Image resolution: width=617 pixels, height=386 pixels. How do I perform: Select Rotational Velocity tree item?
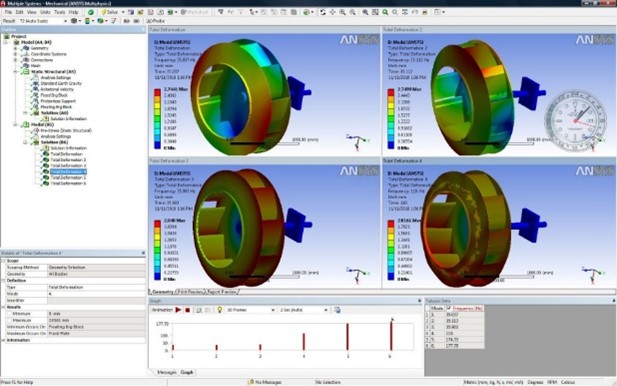(x=57, y=89)
